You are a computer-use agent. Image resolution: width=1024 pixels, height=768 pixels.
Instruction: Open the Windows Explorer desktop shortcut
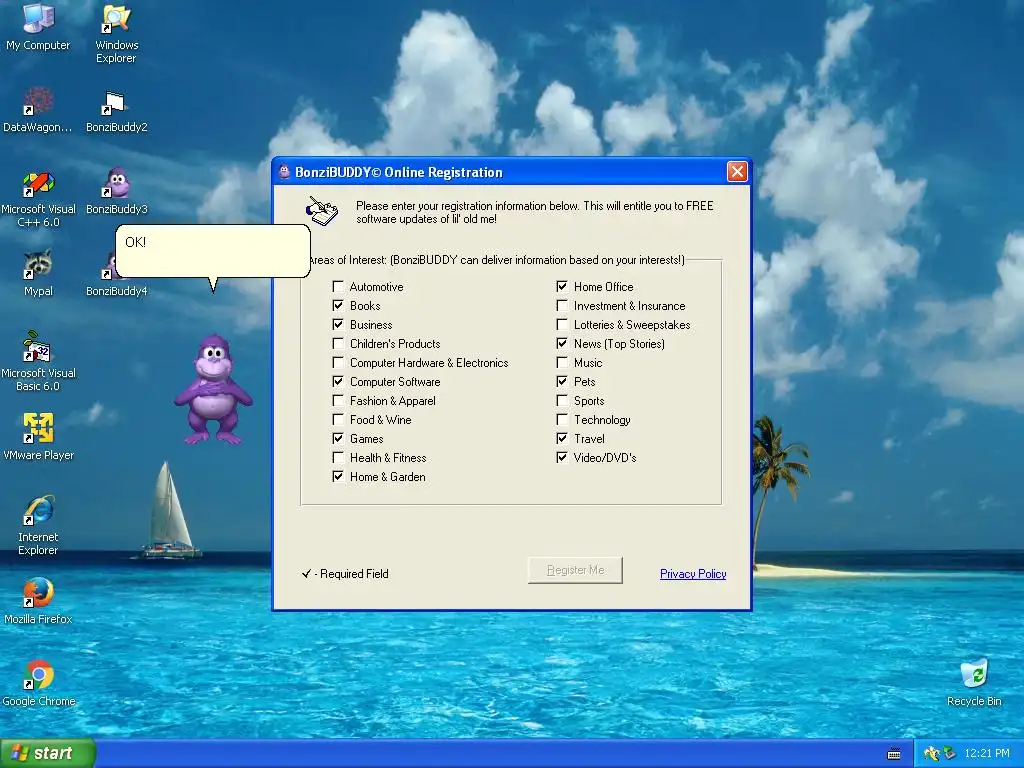116,33
